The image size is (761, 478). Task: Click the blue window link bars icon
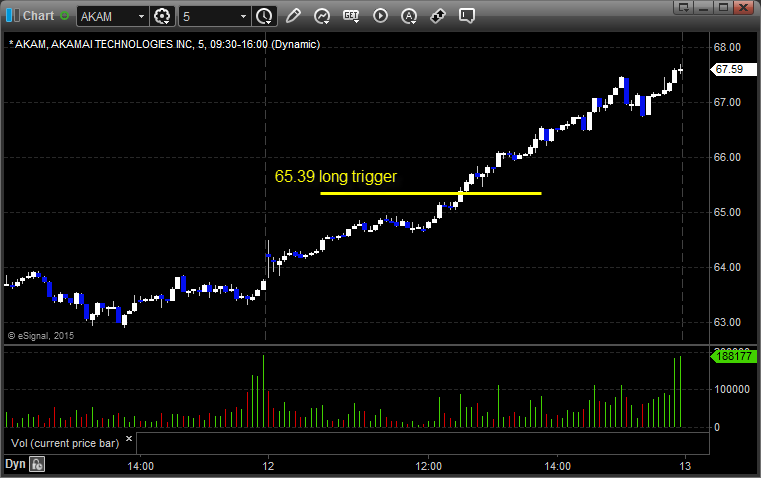(13, 16)
